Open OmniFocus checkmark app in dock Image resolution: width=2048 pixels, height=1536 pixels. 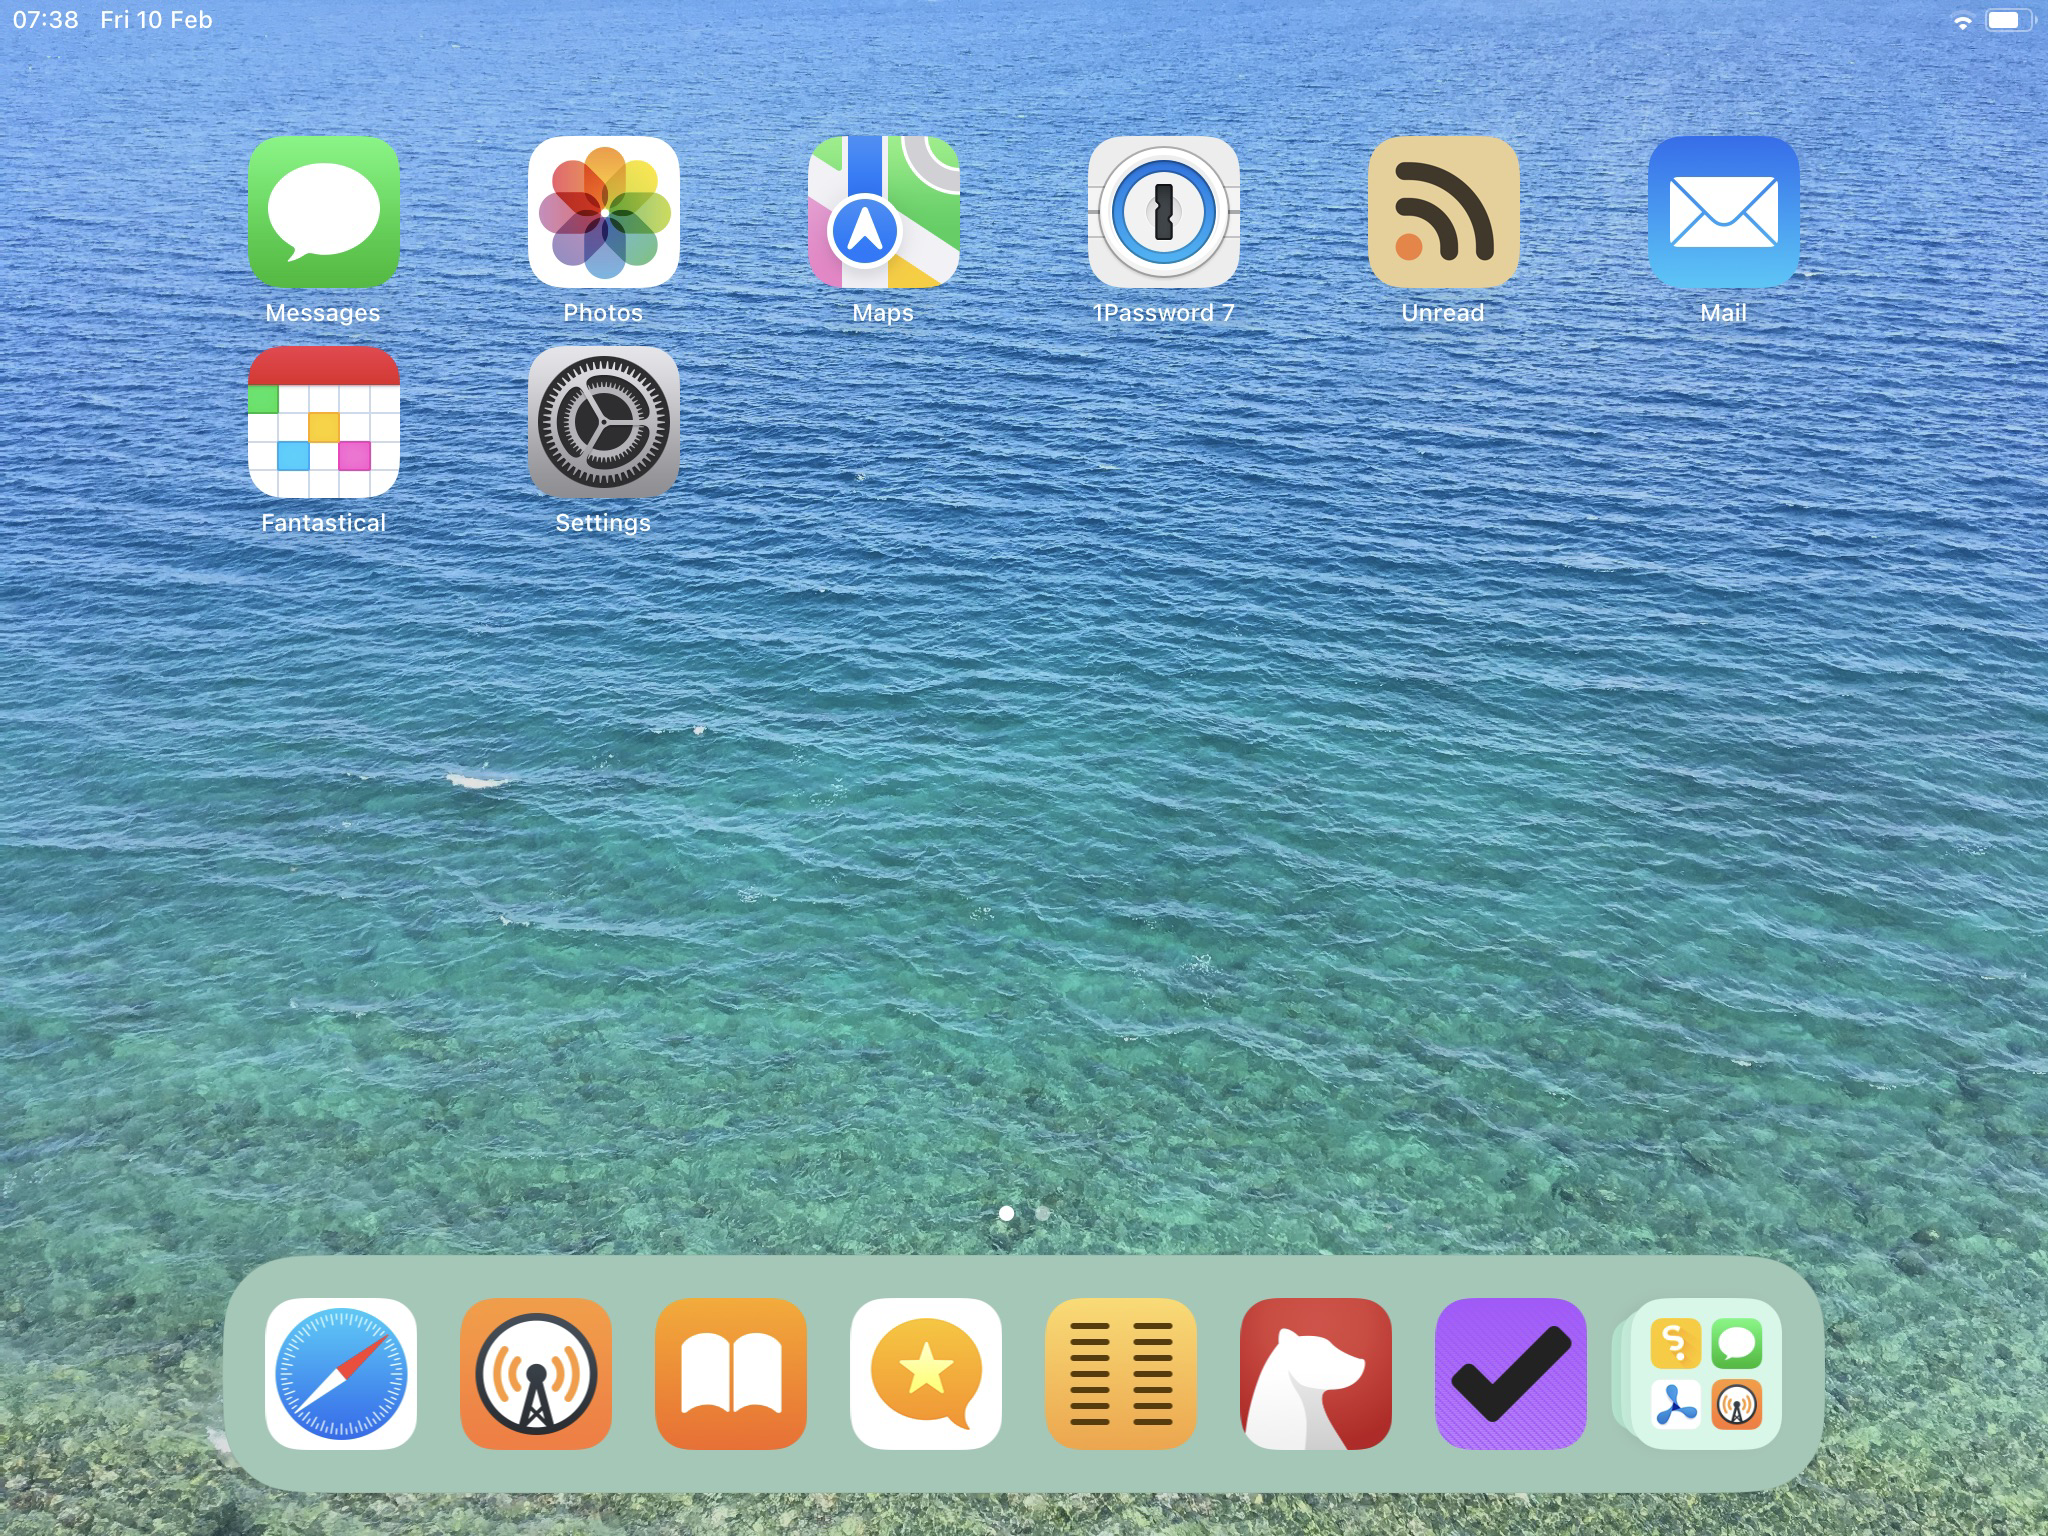point(1511,1374)
